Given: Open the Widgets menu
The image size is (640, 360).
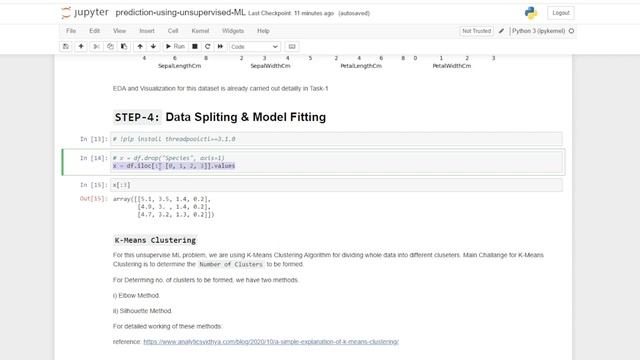Looking at the screenshot, I should pyautogui.click(x=233, y=31).
